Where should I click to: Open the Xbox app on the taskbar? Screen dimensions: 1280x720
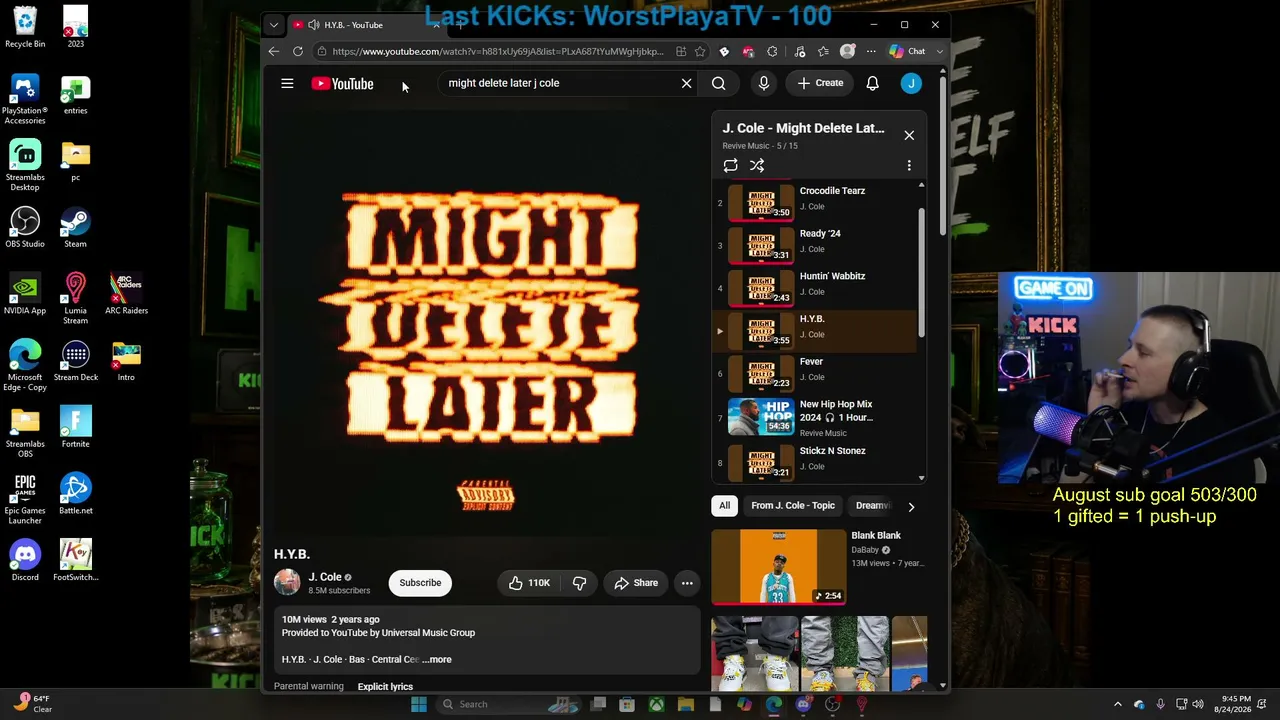tap(656, 704)
